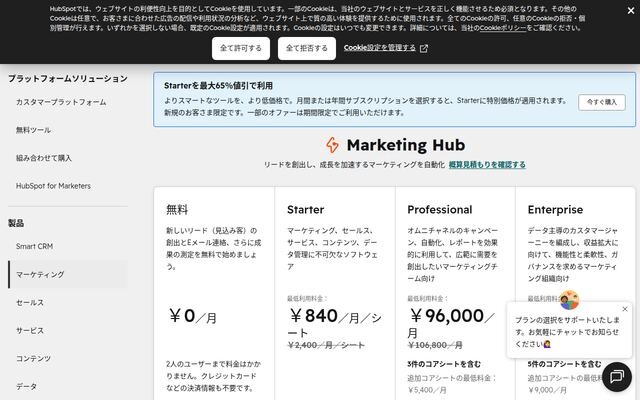
Task: Click the Enterprise plan title
Action: [x=555, y=209]
